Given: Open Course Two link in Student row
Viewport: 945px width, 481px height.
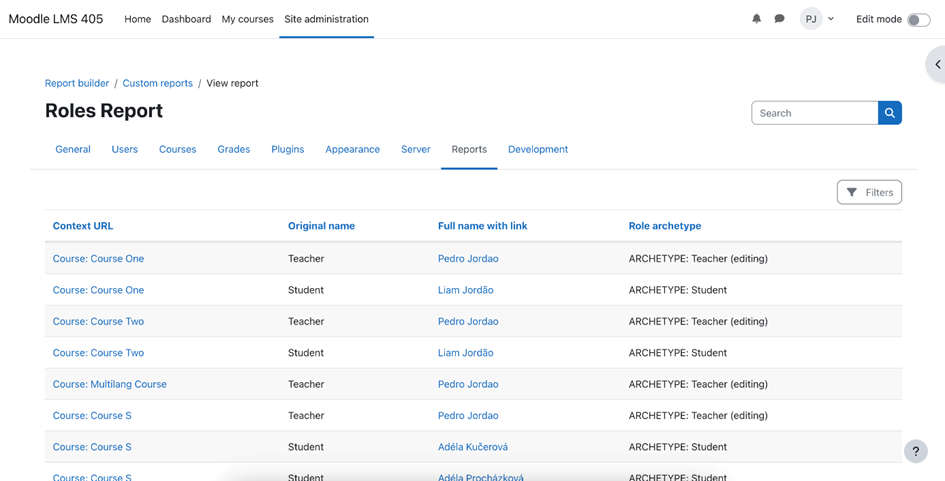Looking at the screenshot, I should click(98, 353).
